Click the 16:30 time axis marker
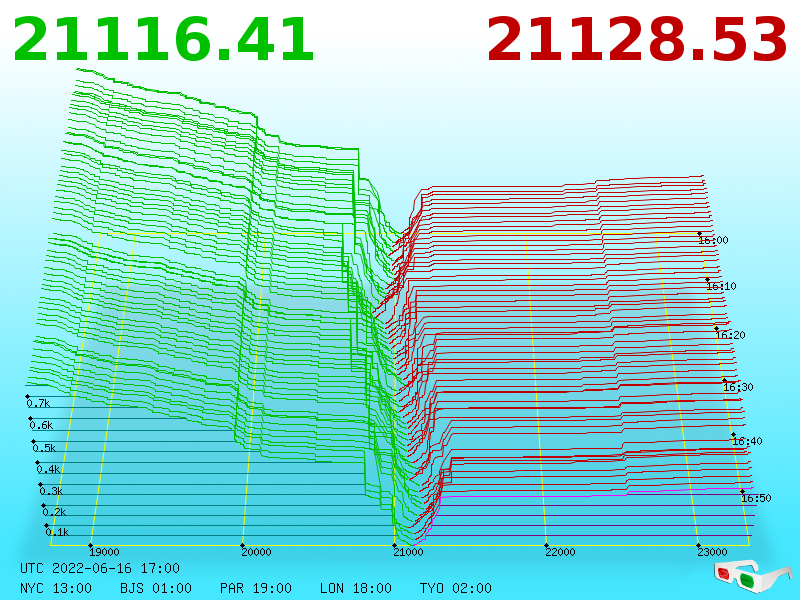Screen dimensions: 800x600 click(738, 387)
